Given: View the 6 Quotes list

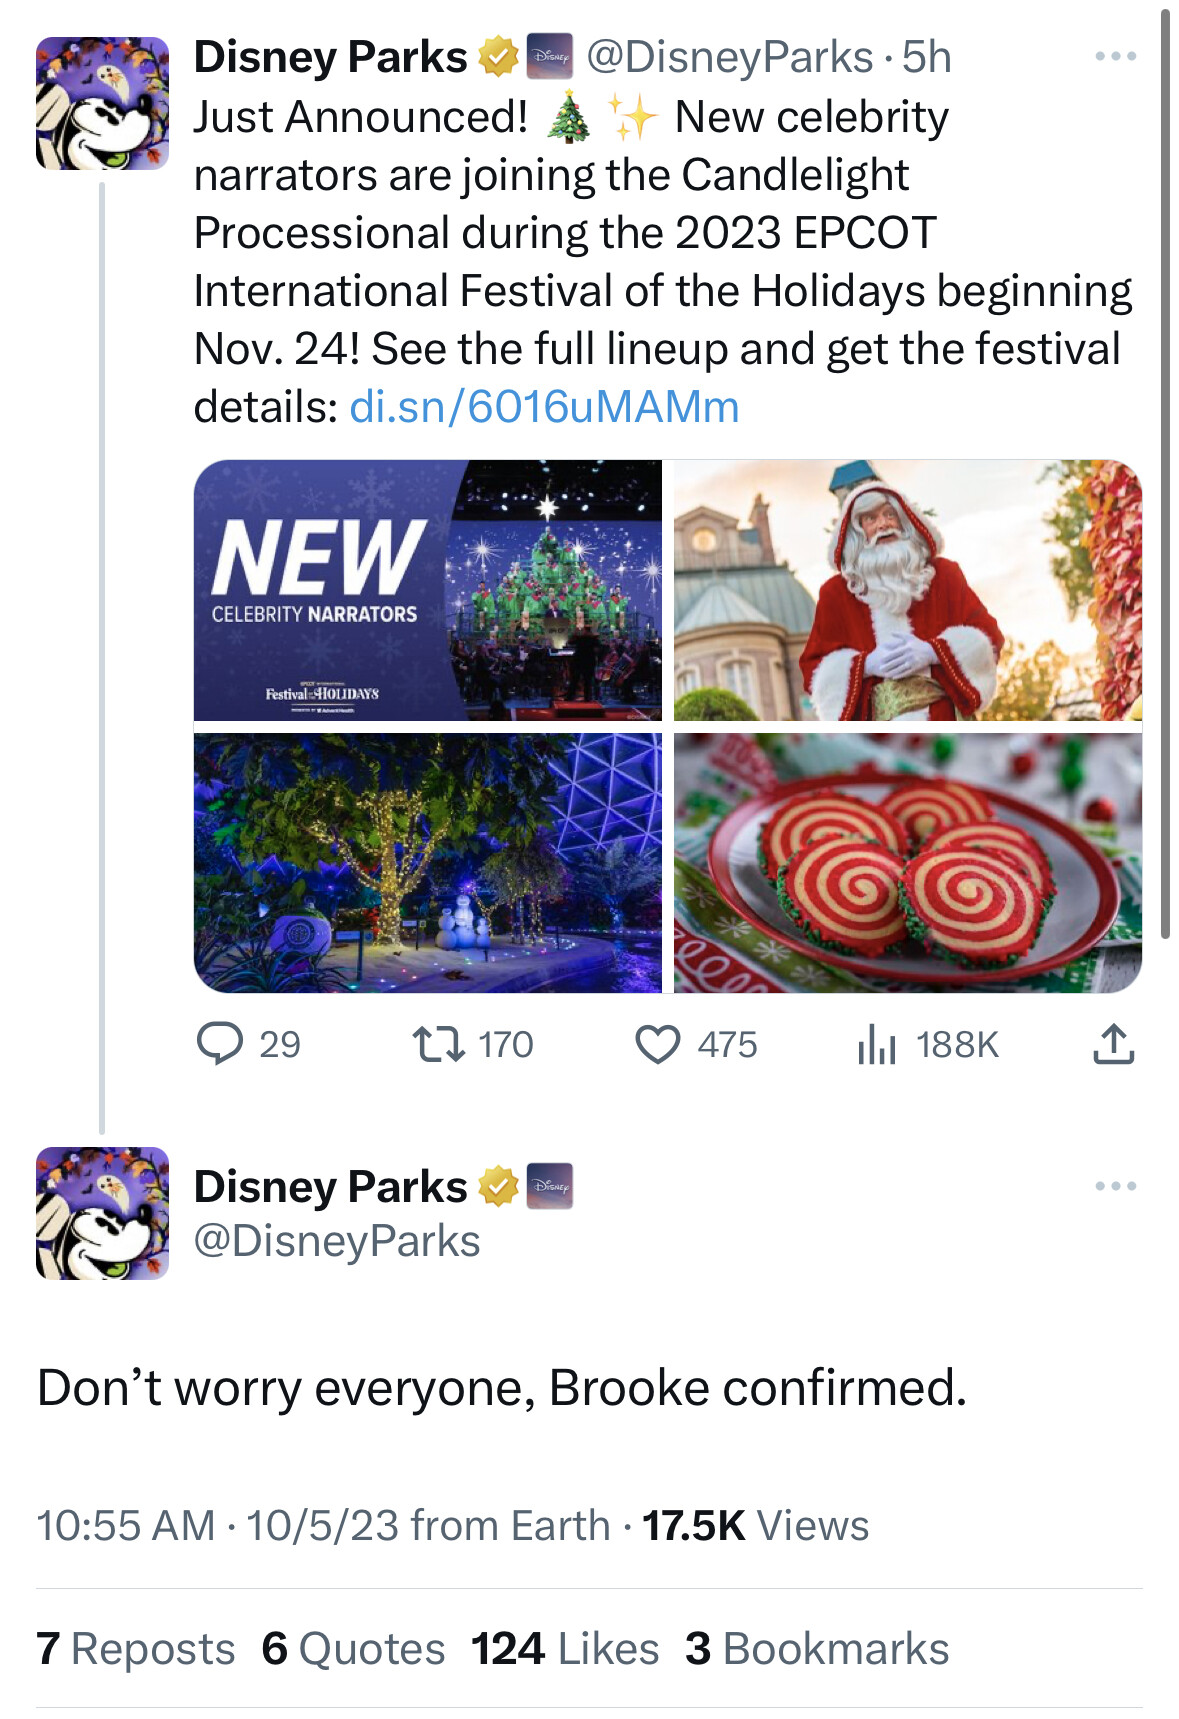Looking at the screenshot, I should coord(353,1649).
